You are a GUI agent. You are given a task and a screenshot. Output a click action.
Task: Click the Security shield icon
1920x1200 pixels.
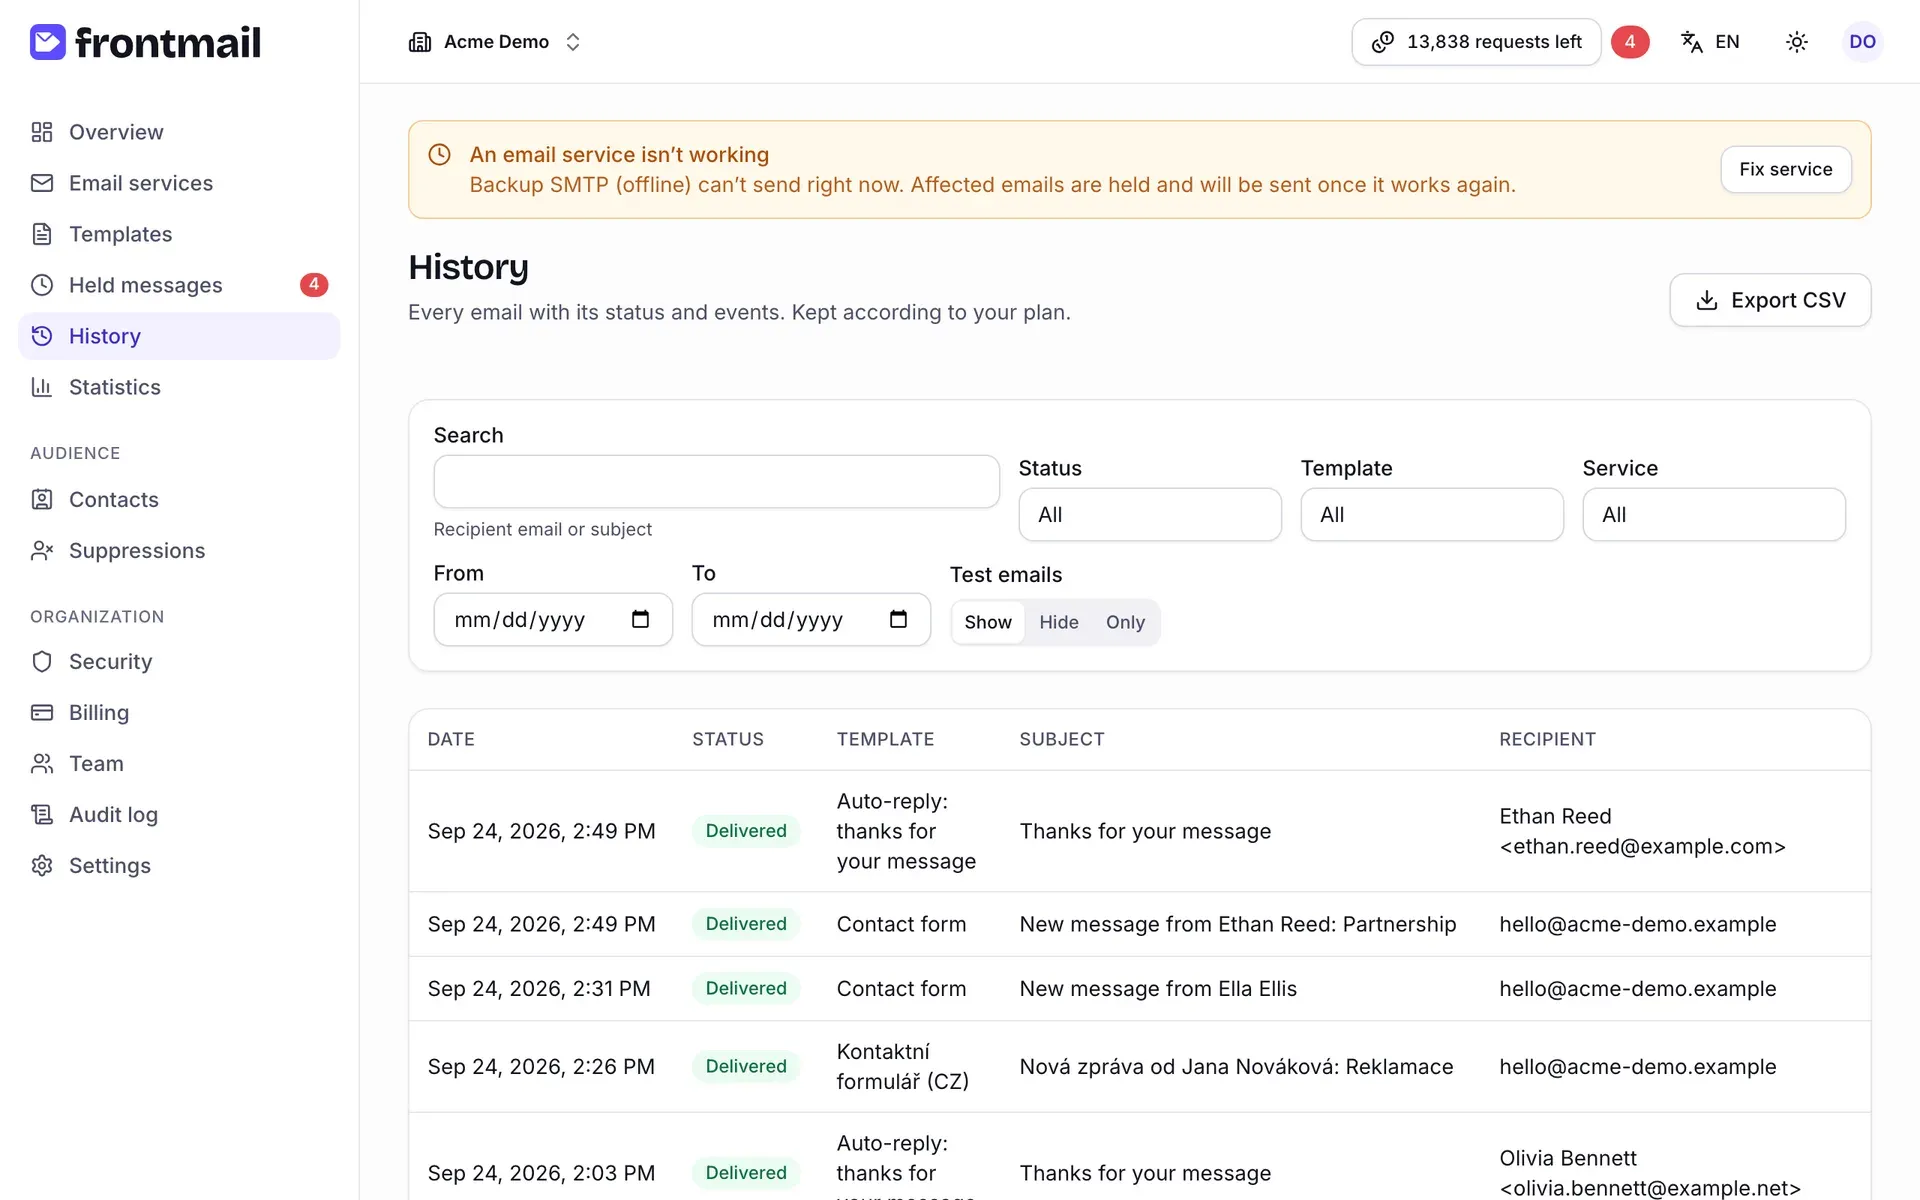42,661
